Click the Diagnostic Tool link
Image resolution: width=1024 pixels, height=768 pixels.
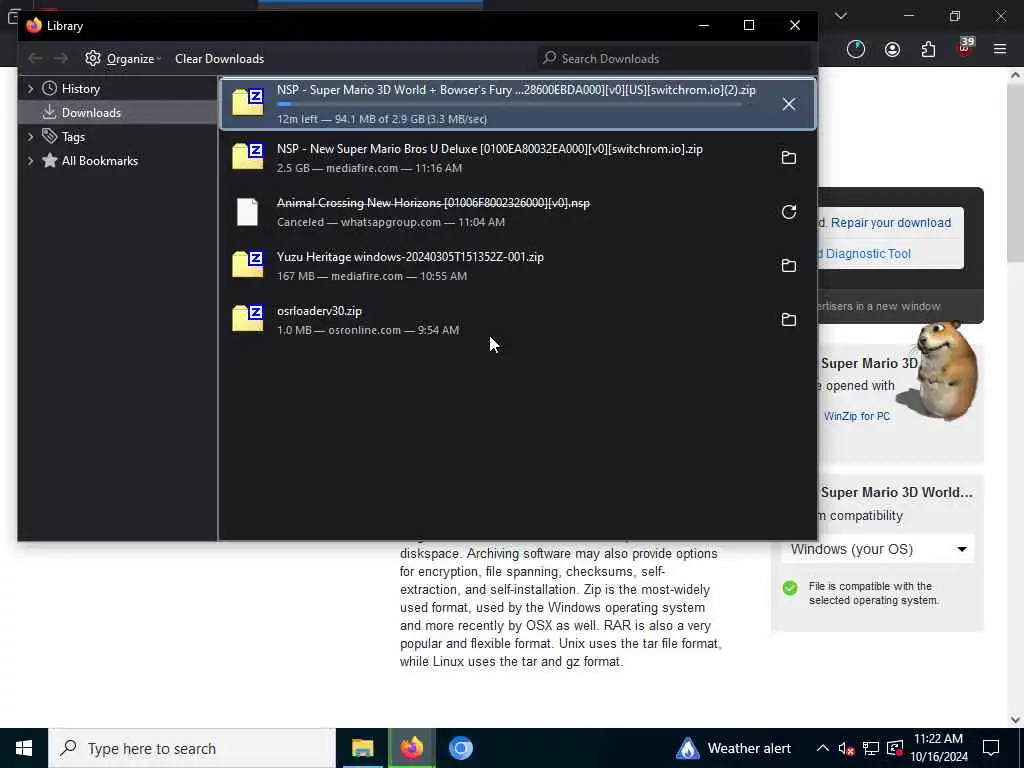868,253
